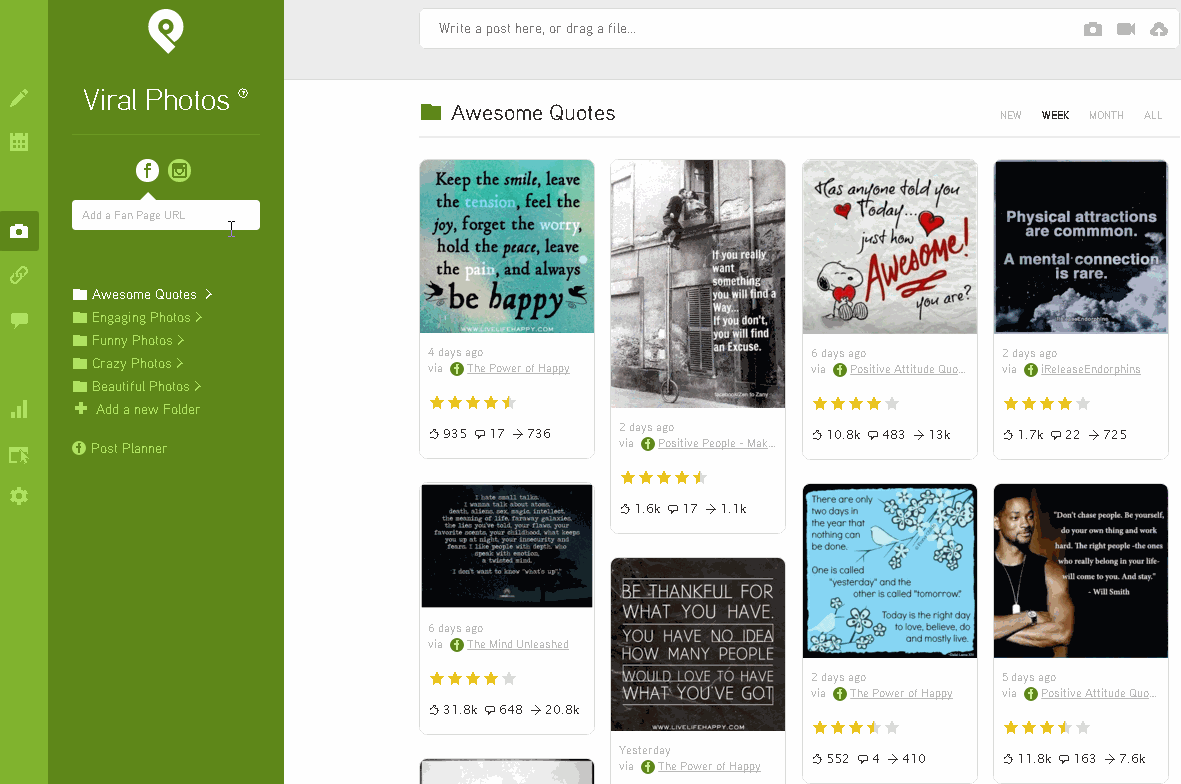Select the link chain icon in the sidebar
The height and width of the screenshot is (784, 1181).
[19, 275]
